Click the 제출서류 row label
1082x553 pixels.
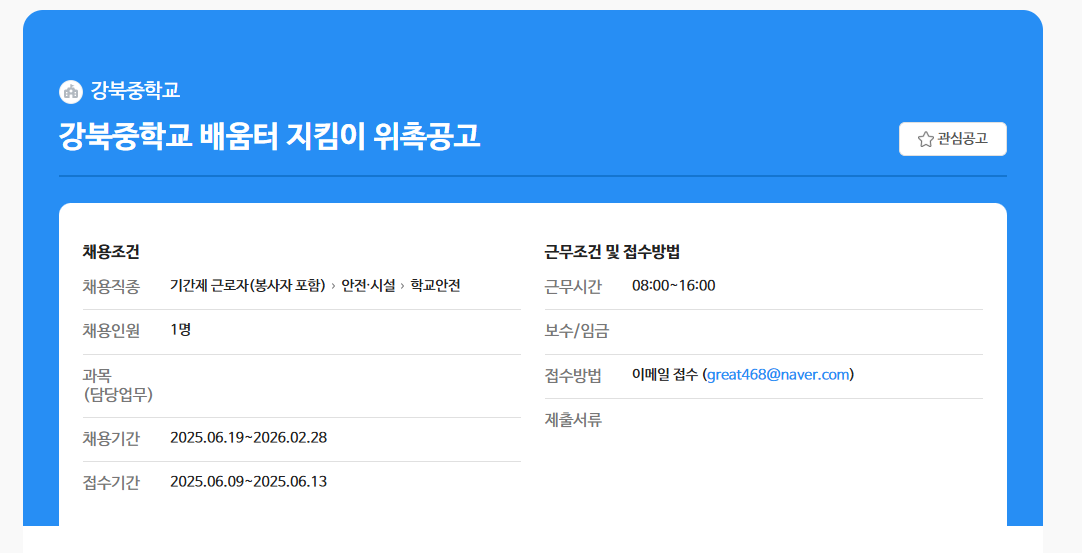[x=573, y=420]
